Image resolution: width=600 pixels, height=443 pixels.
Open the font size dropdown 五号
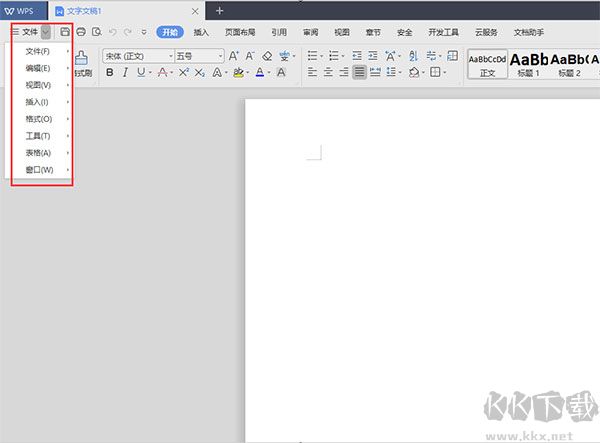[x=198, y=56]
